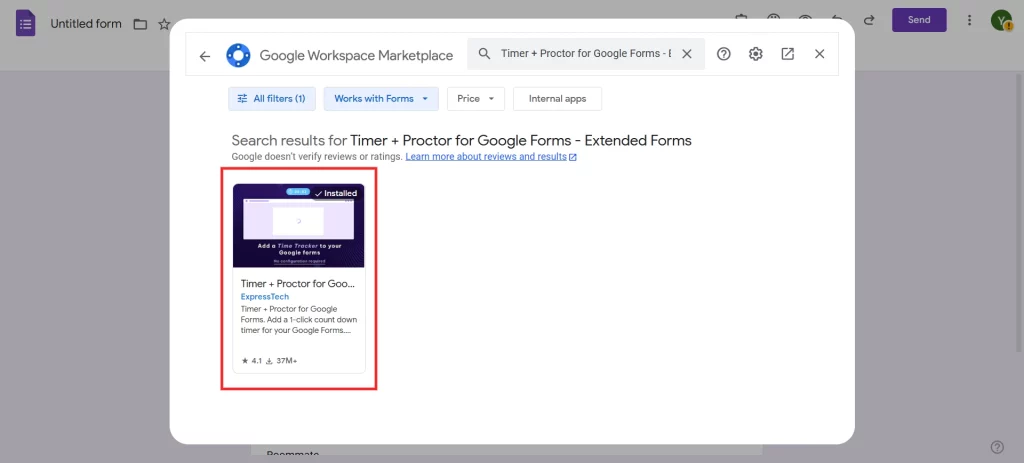1024x463 pixels.
Task: Star the Untitled form
Action: 164,23
